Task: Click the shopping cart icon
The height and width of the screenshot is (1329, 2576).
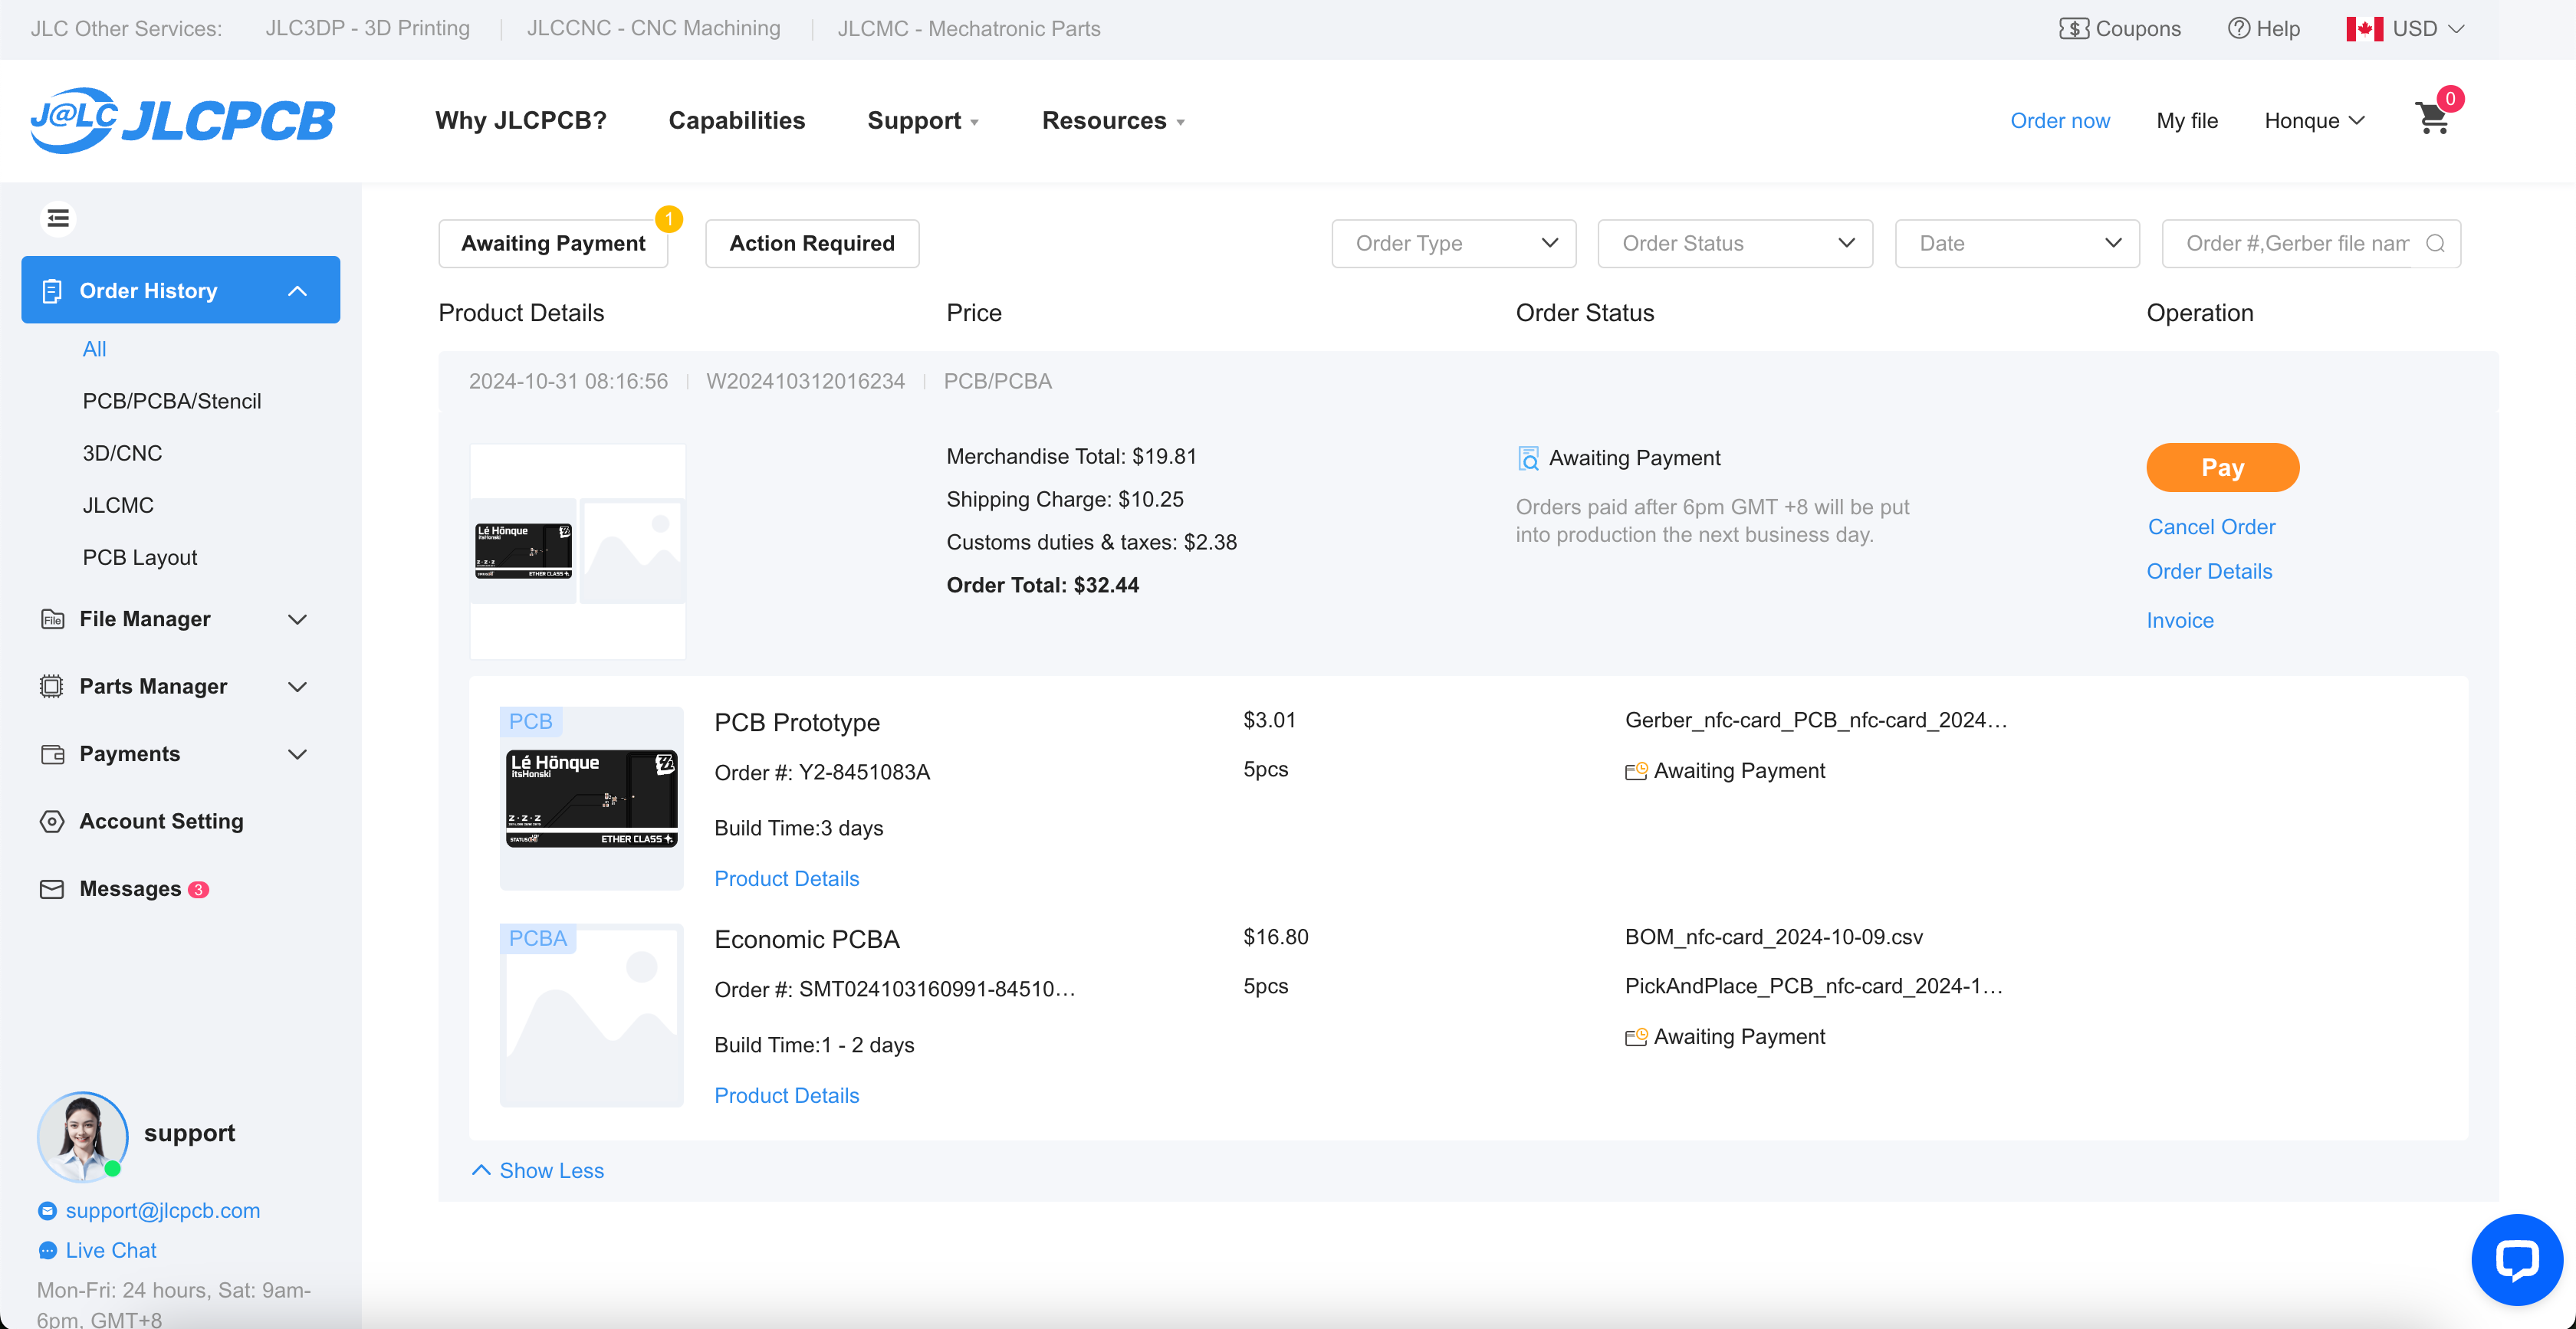Action: pyautogui.click(x=2433, y=119)
